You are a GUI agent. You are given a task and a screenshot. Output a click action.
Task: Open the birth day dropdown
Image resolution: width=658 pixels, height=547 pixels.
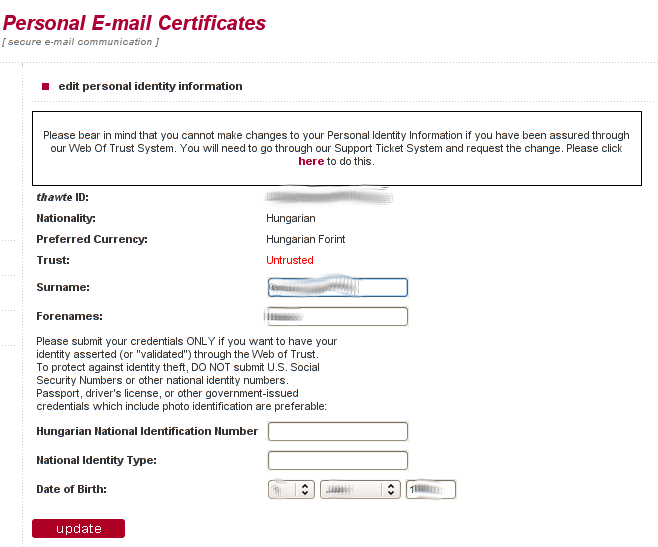tap(291, 489)
